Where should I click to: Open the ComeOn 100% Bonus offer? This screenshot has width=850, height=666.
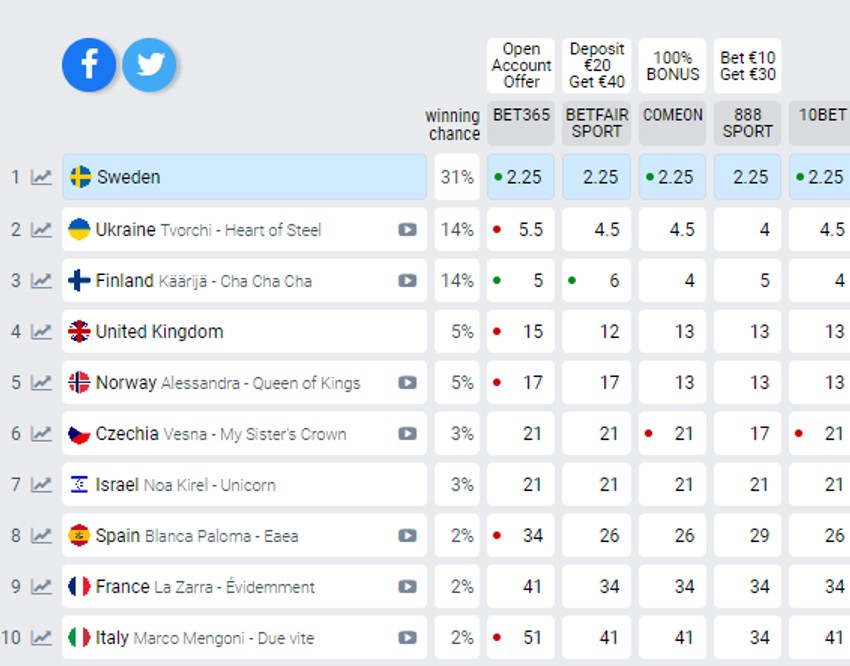pos(673,66)
